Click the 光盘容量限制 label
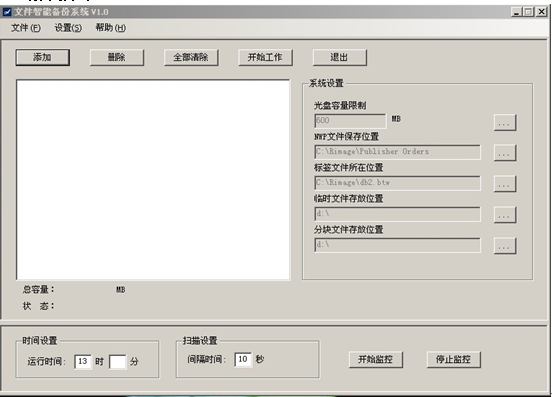This screenshot has width=552, height=397. coord(340,105)
